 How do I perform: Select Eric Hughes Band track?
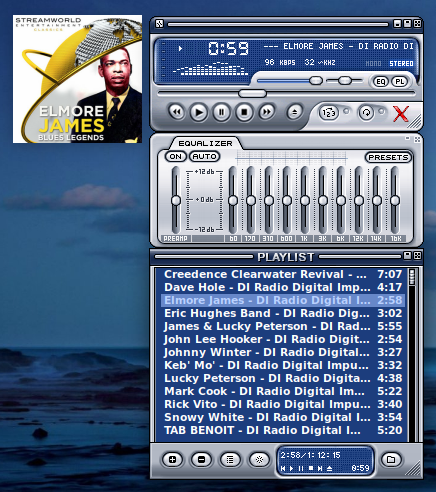pyautogui.click(x=283, y=313)
